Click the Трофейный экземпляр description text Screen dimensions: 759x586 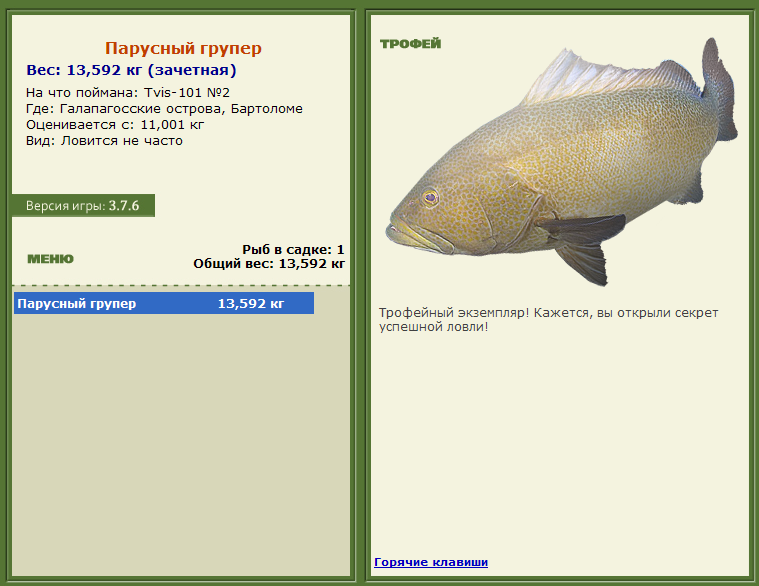[548, 320]
